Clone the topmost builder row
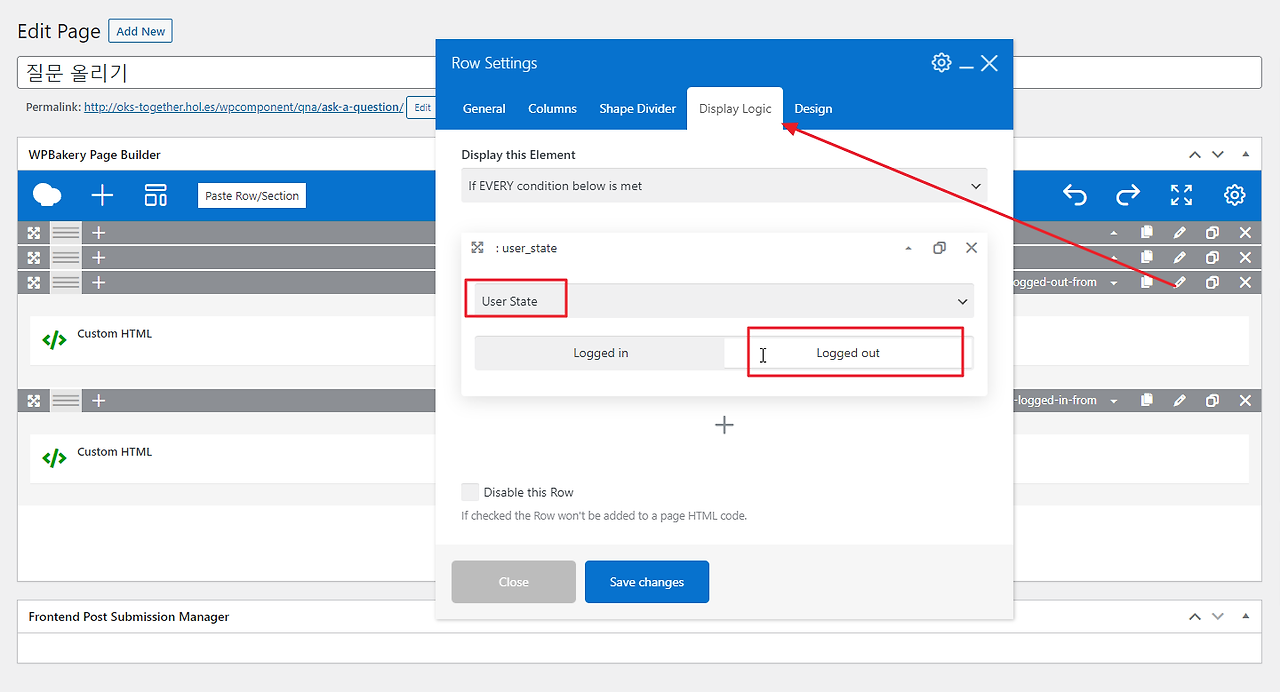Viewport: 1280px width, 692px height. tap(1212, 232)
